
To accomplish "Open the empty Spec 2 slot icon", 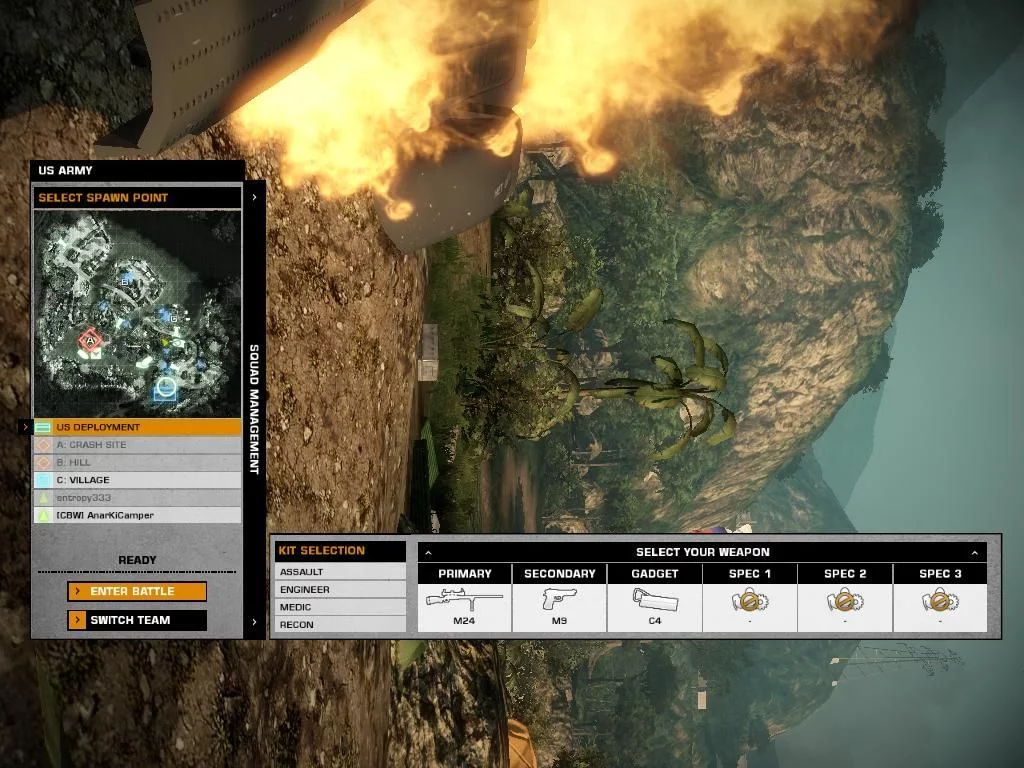I will (x=845, y=600).
